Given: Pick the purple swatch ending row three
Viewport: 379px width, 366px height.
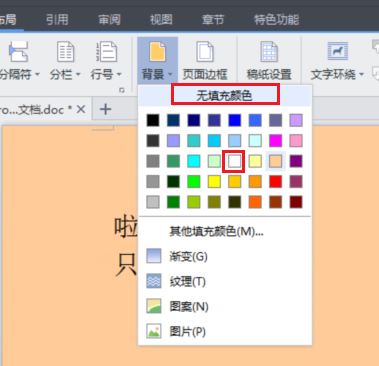Looking at the screenshot, I should pos(296,161).
